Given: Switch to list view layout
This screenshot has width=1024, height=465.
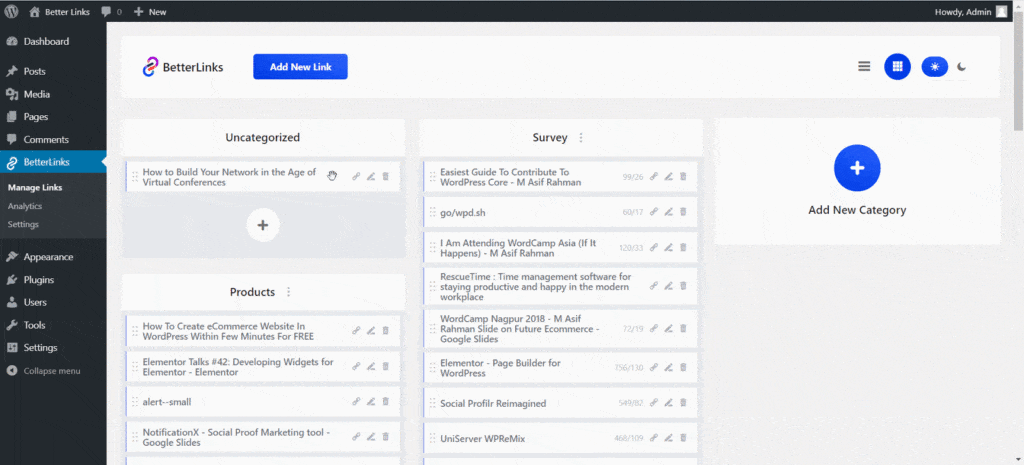Looking at the screenshot, I should tap(864, 66).
